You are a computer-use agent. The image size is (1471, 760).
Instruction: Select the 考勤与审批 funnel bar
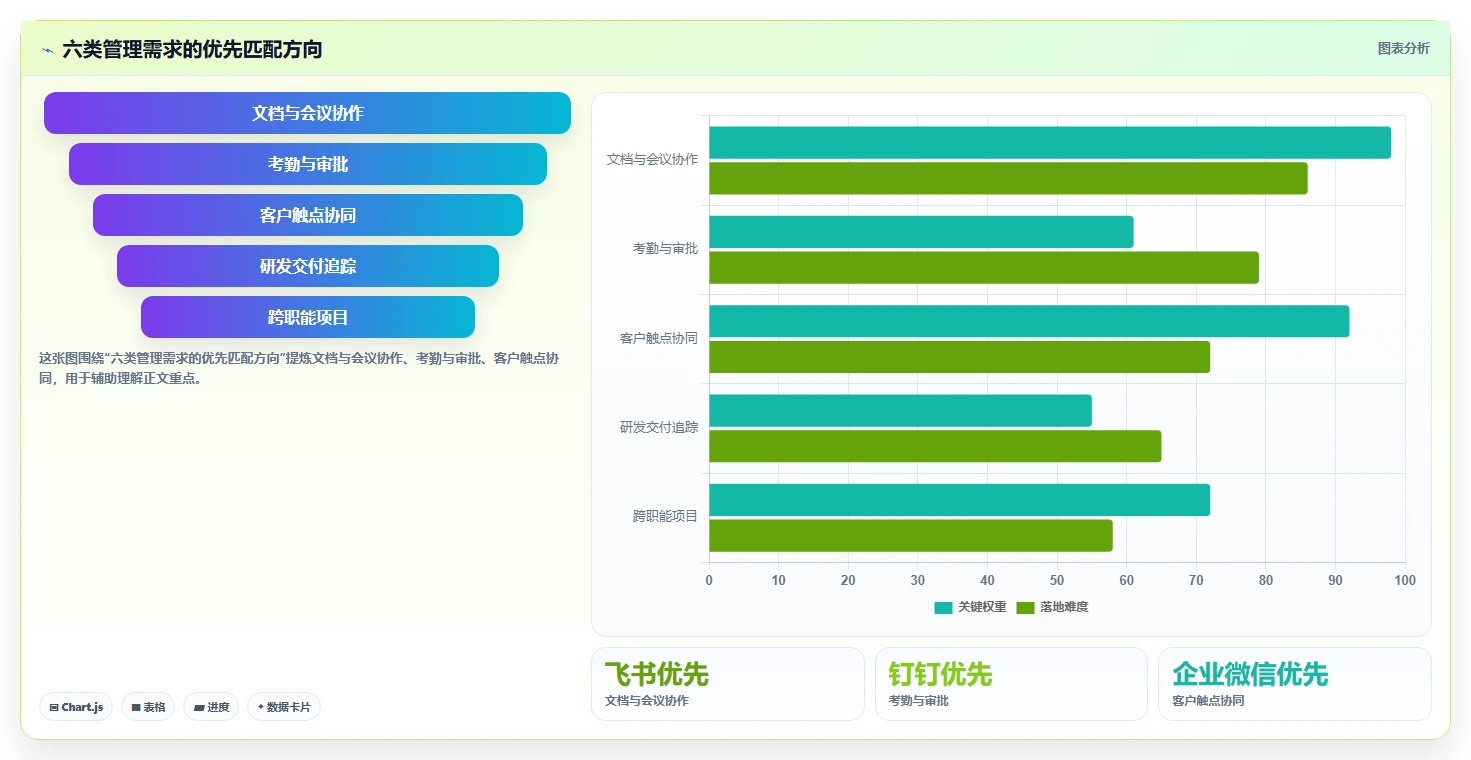307,164
